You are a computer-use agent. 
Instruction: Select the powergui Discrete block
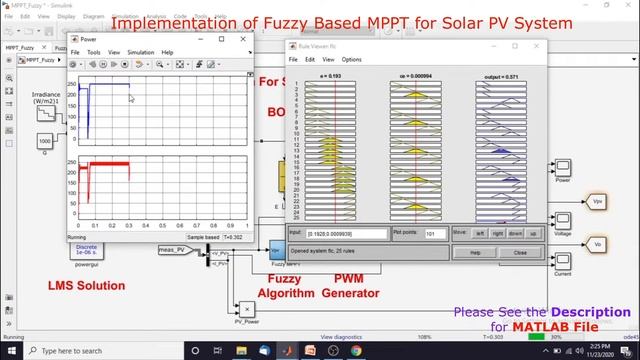(87, 250)
